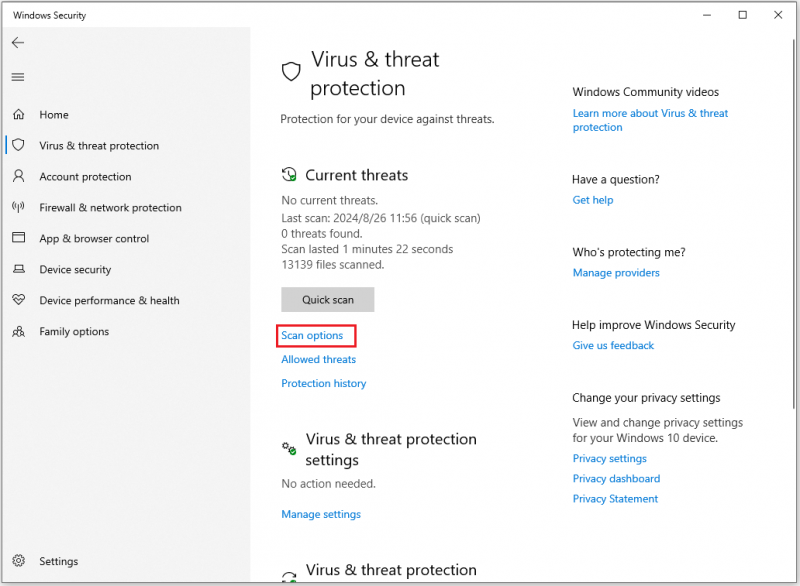800x586 pixels.
Task: Select Virus & threat protection in sidebar
Action: tap(99, 146)
